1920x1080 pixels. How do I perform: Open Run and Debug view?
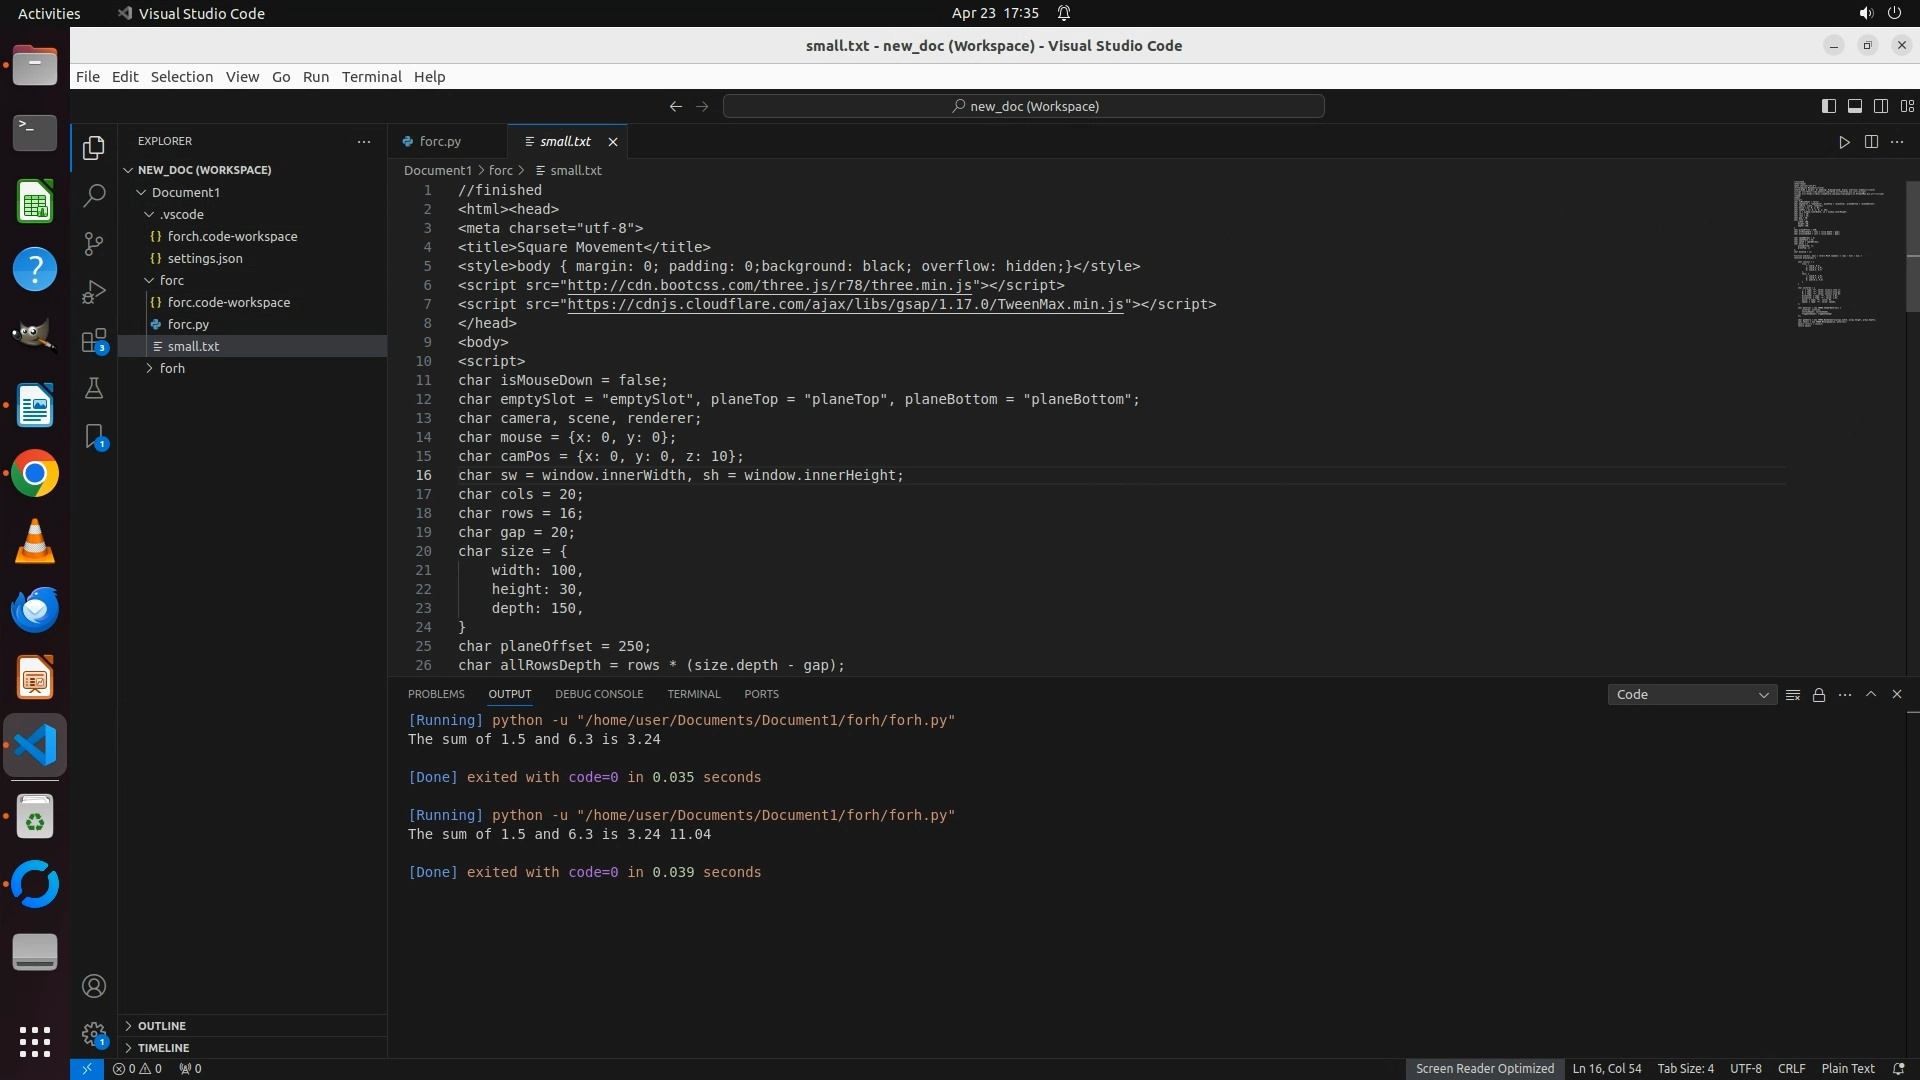point(94,292)
